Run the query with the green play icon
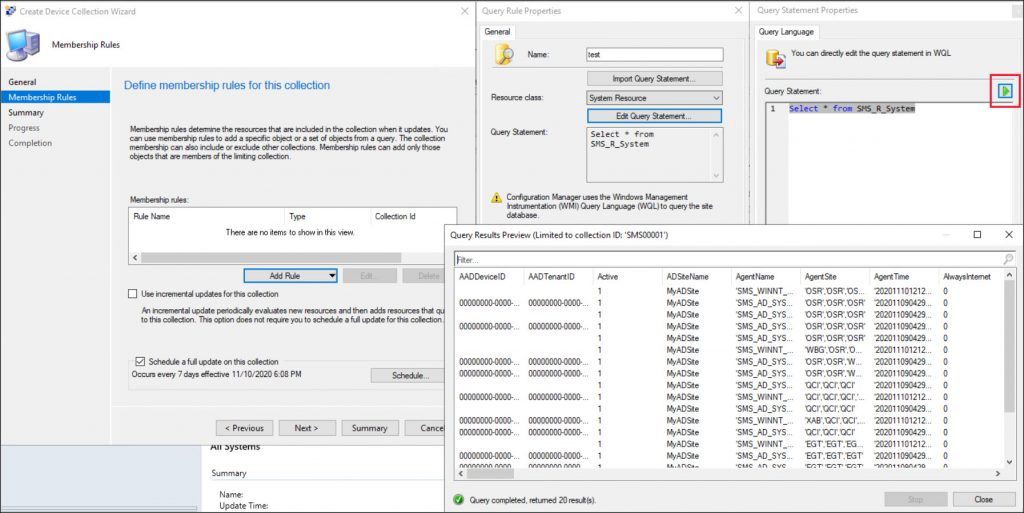The image size is (1024, 513). point(1005,91)
